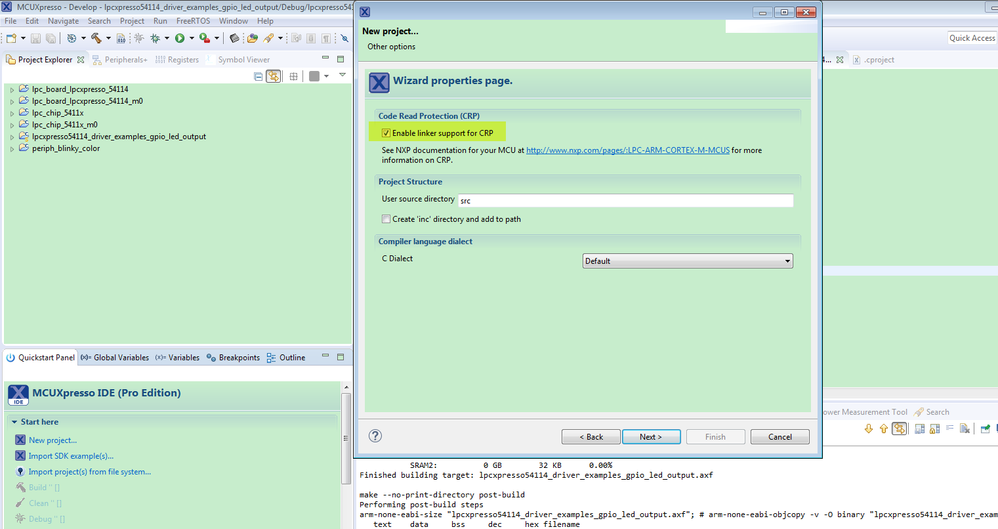
Task: Check Create 'inc' directory and add to path
Action: point(386,219)
